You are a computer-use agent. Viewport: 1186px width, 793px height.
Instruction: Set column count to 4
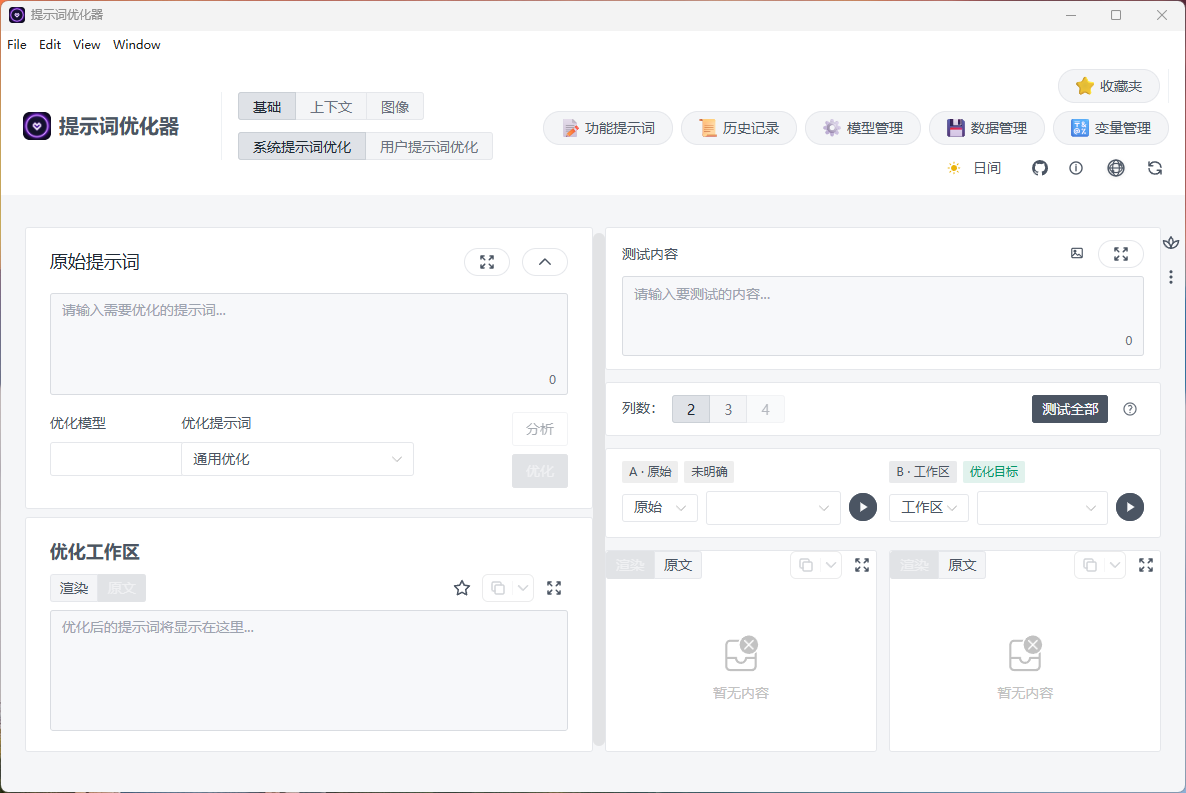pos(765,409)
